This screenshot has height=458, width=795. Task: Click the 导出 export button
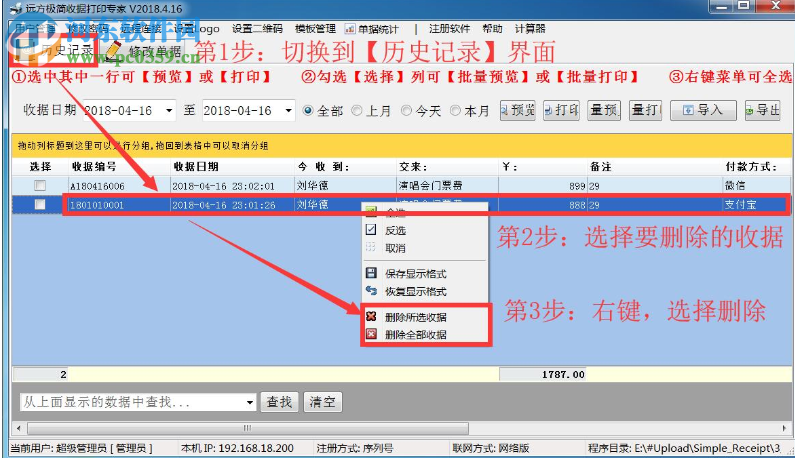(x=763, y=110)
